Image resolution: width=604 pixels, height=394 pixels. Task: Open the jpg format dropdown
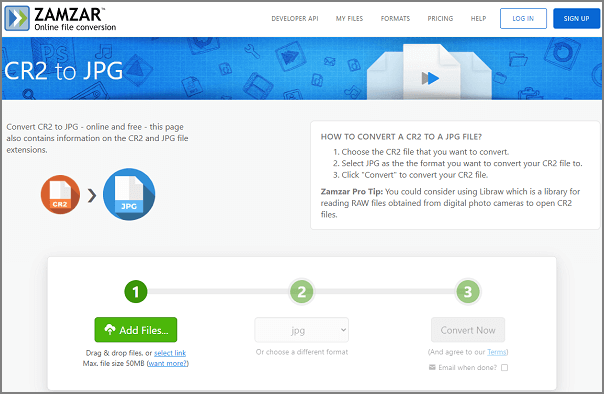302,330
